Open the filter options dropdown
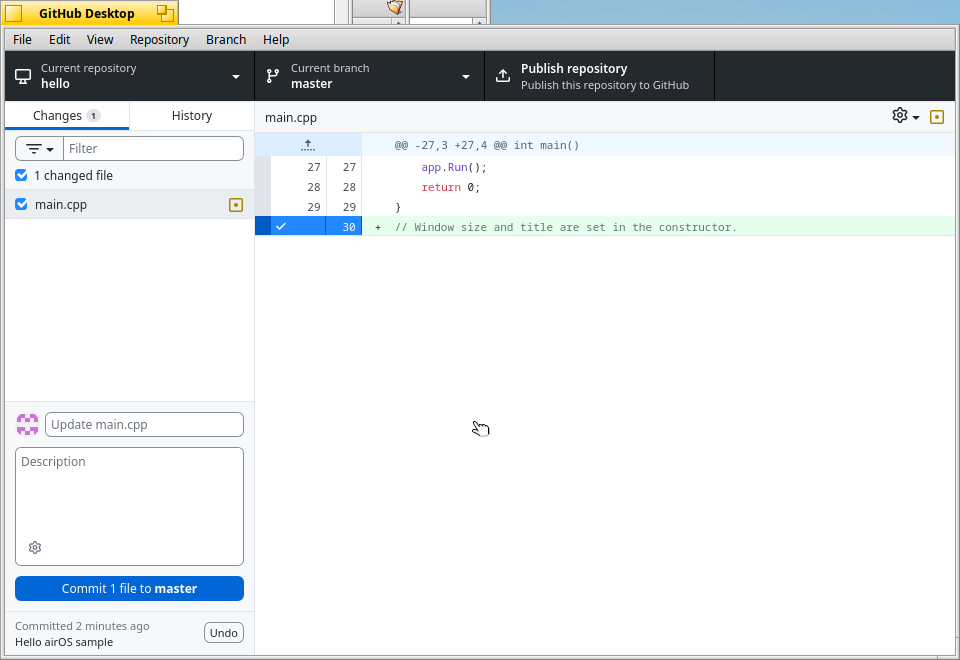 pos(39,149)
